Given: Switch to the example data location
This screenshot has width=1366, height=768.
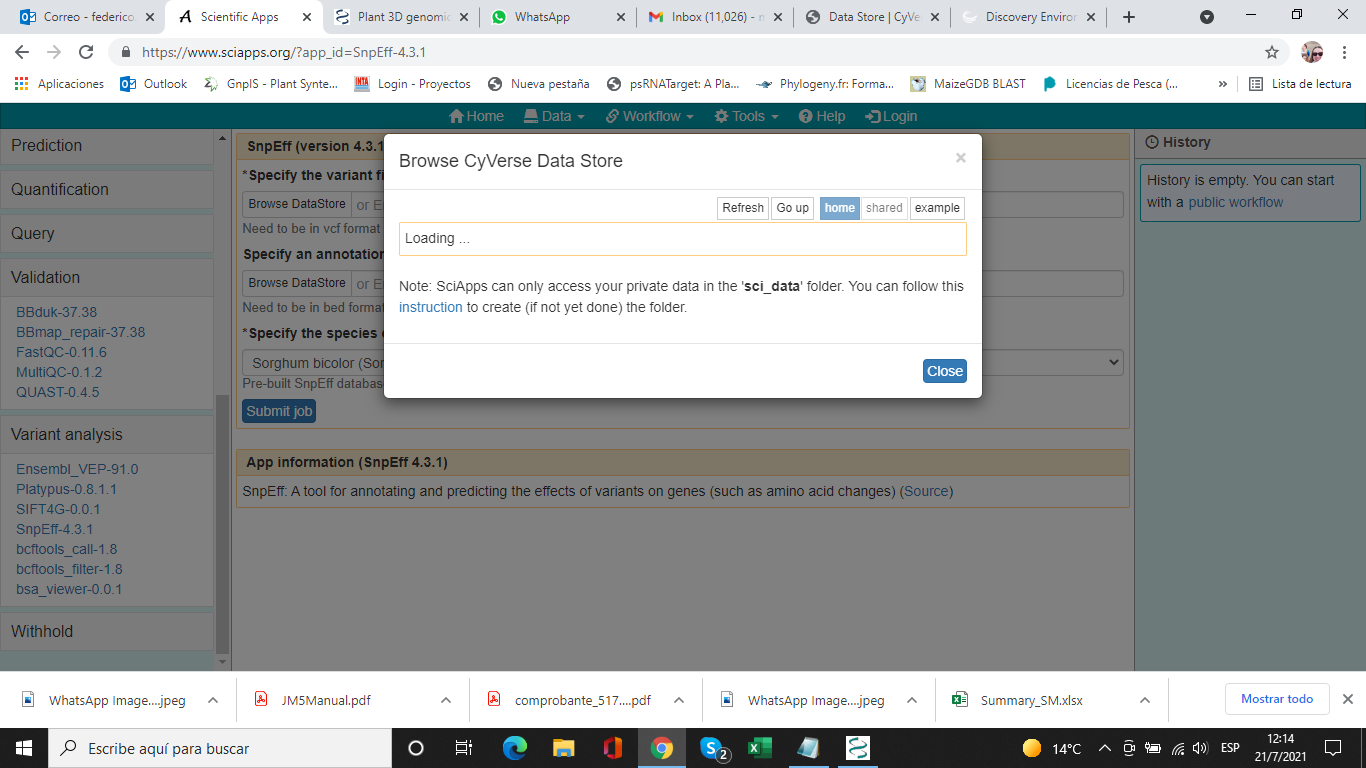Looking at the screenshot, I should coord(937,208).
